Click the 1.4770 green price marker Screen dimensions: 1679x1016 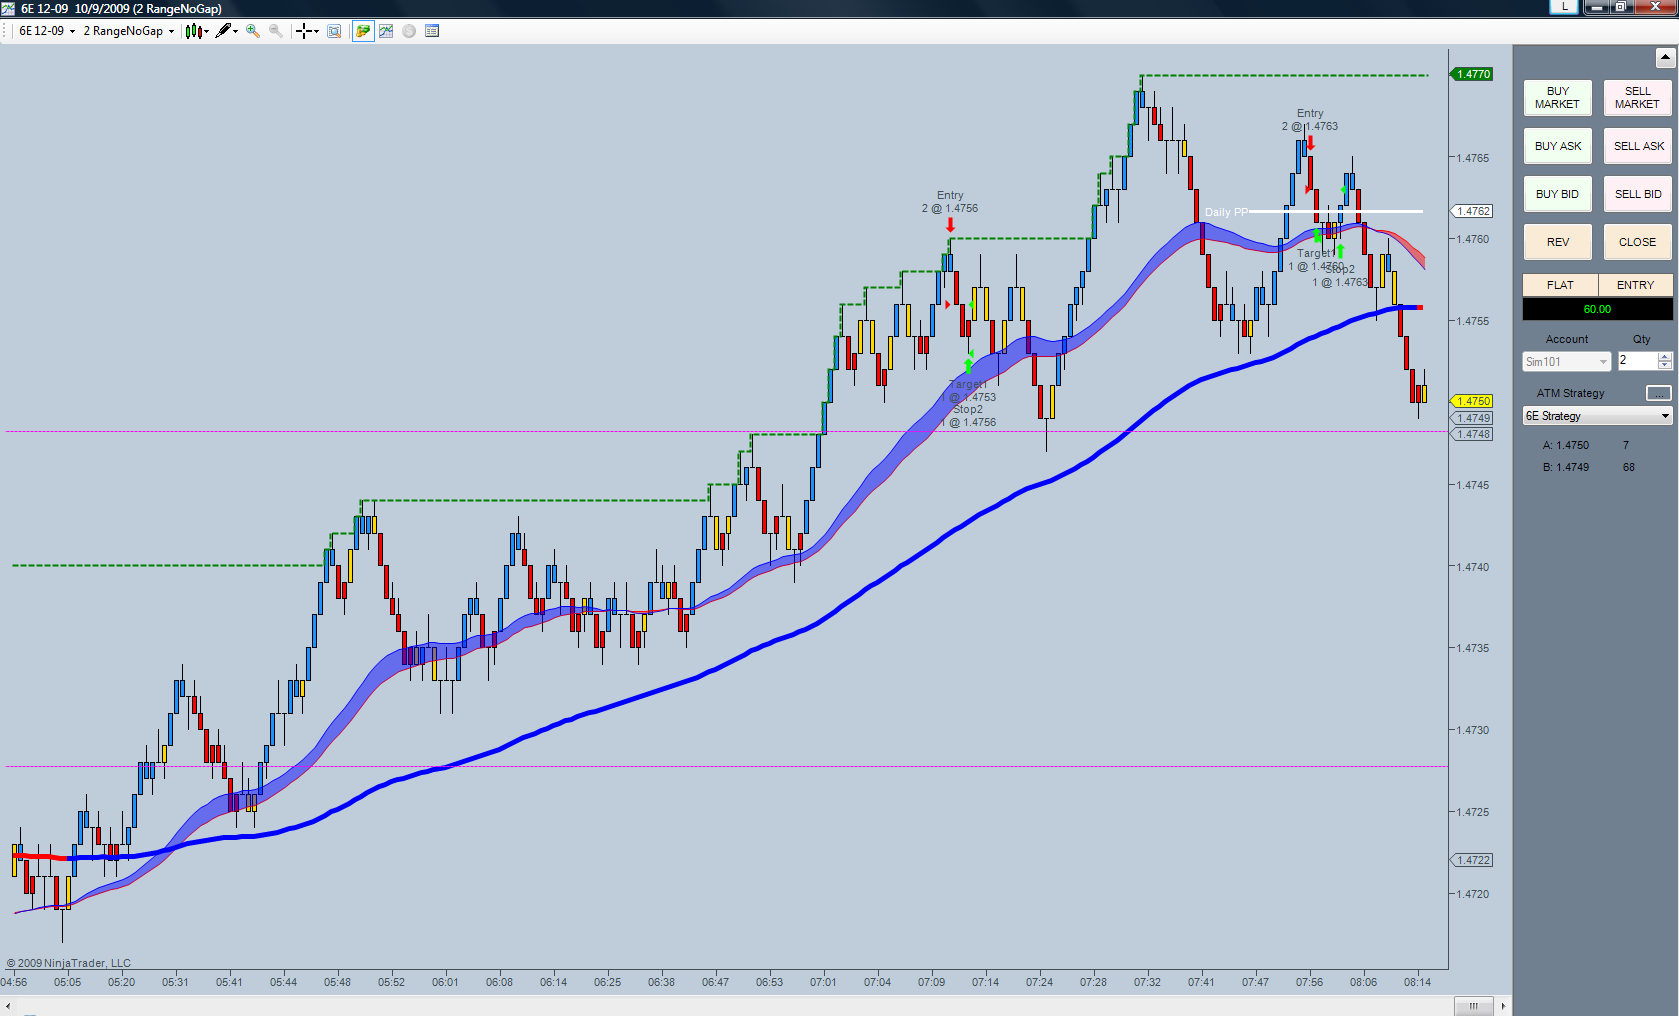pyautogui.click(x=1473, y=74)
